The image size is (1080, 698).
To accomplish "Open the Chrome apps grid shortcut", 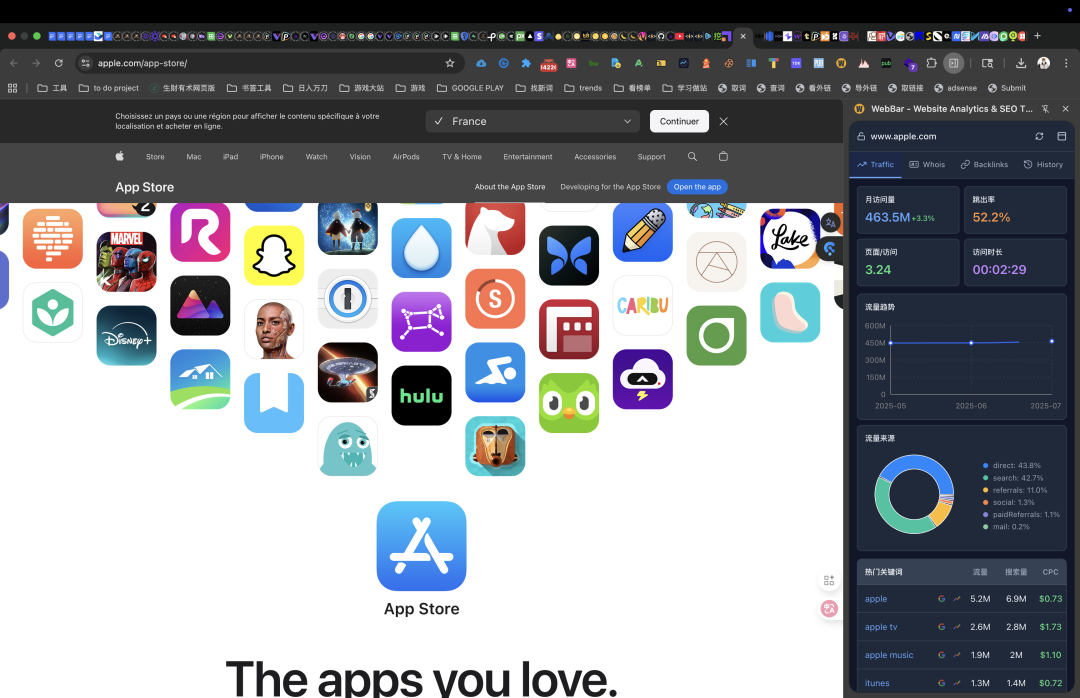I will pos(12,88).
